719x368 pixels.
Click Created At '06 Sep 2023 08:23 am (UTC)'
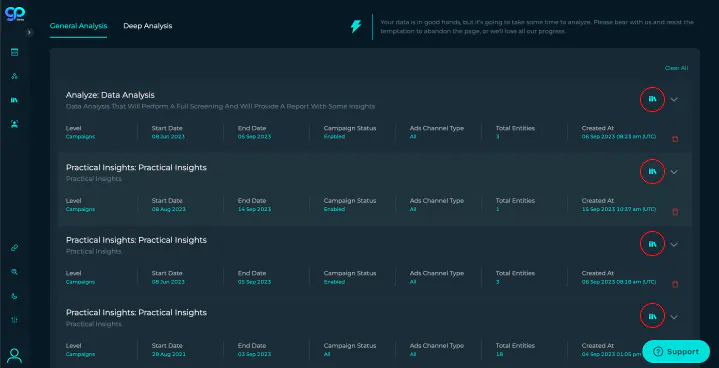coord(619,137)
